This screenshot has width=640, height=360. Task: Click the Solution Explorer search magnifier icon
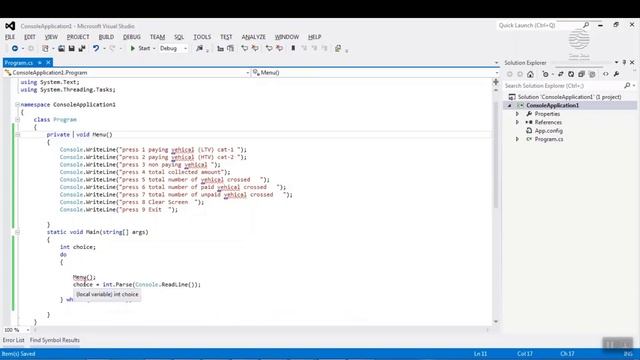coord(627,85)
